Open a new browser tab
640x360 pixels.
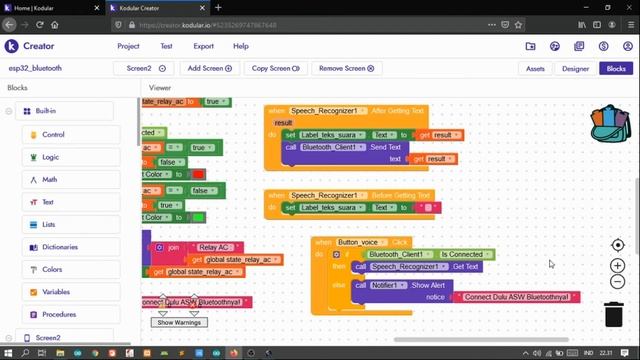(x=218, y=7)
